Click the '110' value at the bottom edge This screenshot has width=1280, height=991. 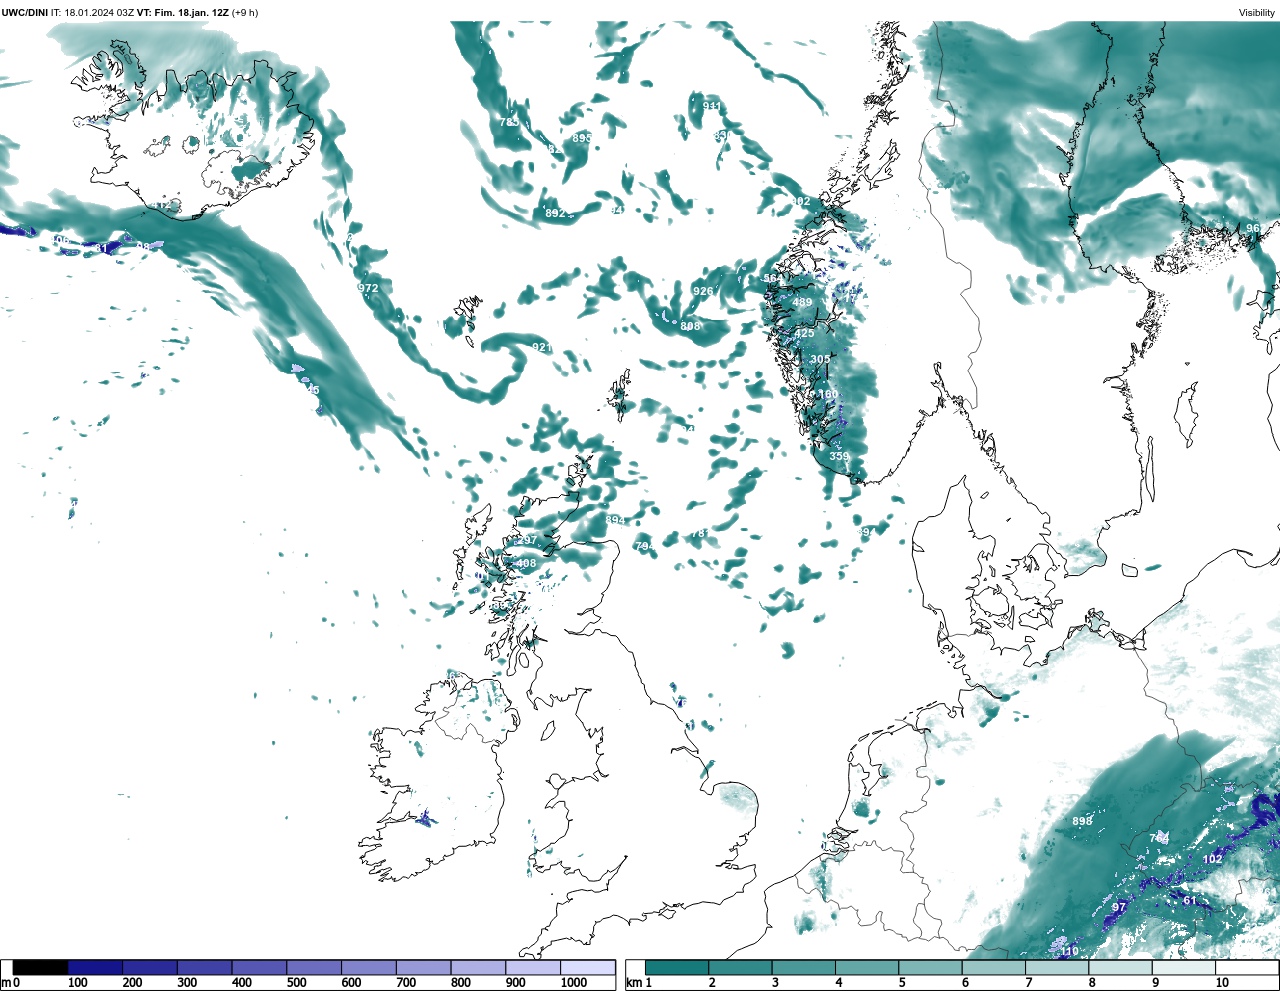[1069, 952]
